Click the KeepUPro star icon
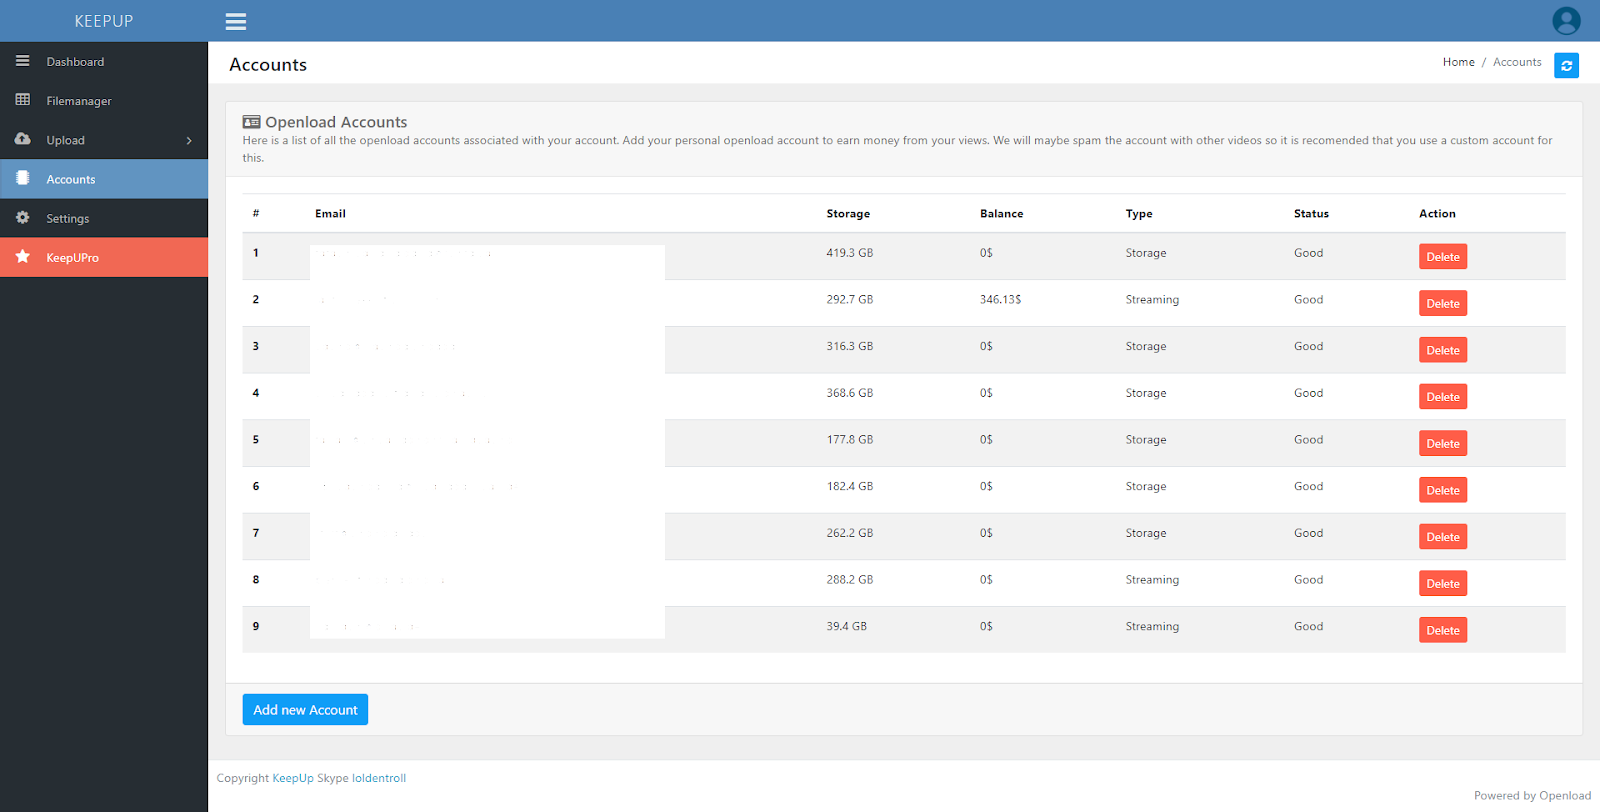1600x812 pixels. [22, 257]
